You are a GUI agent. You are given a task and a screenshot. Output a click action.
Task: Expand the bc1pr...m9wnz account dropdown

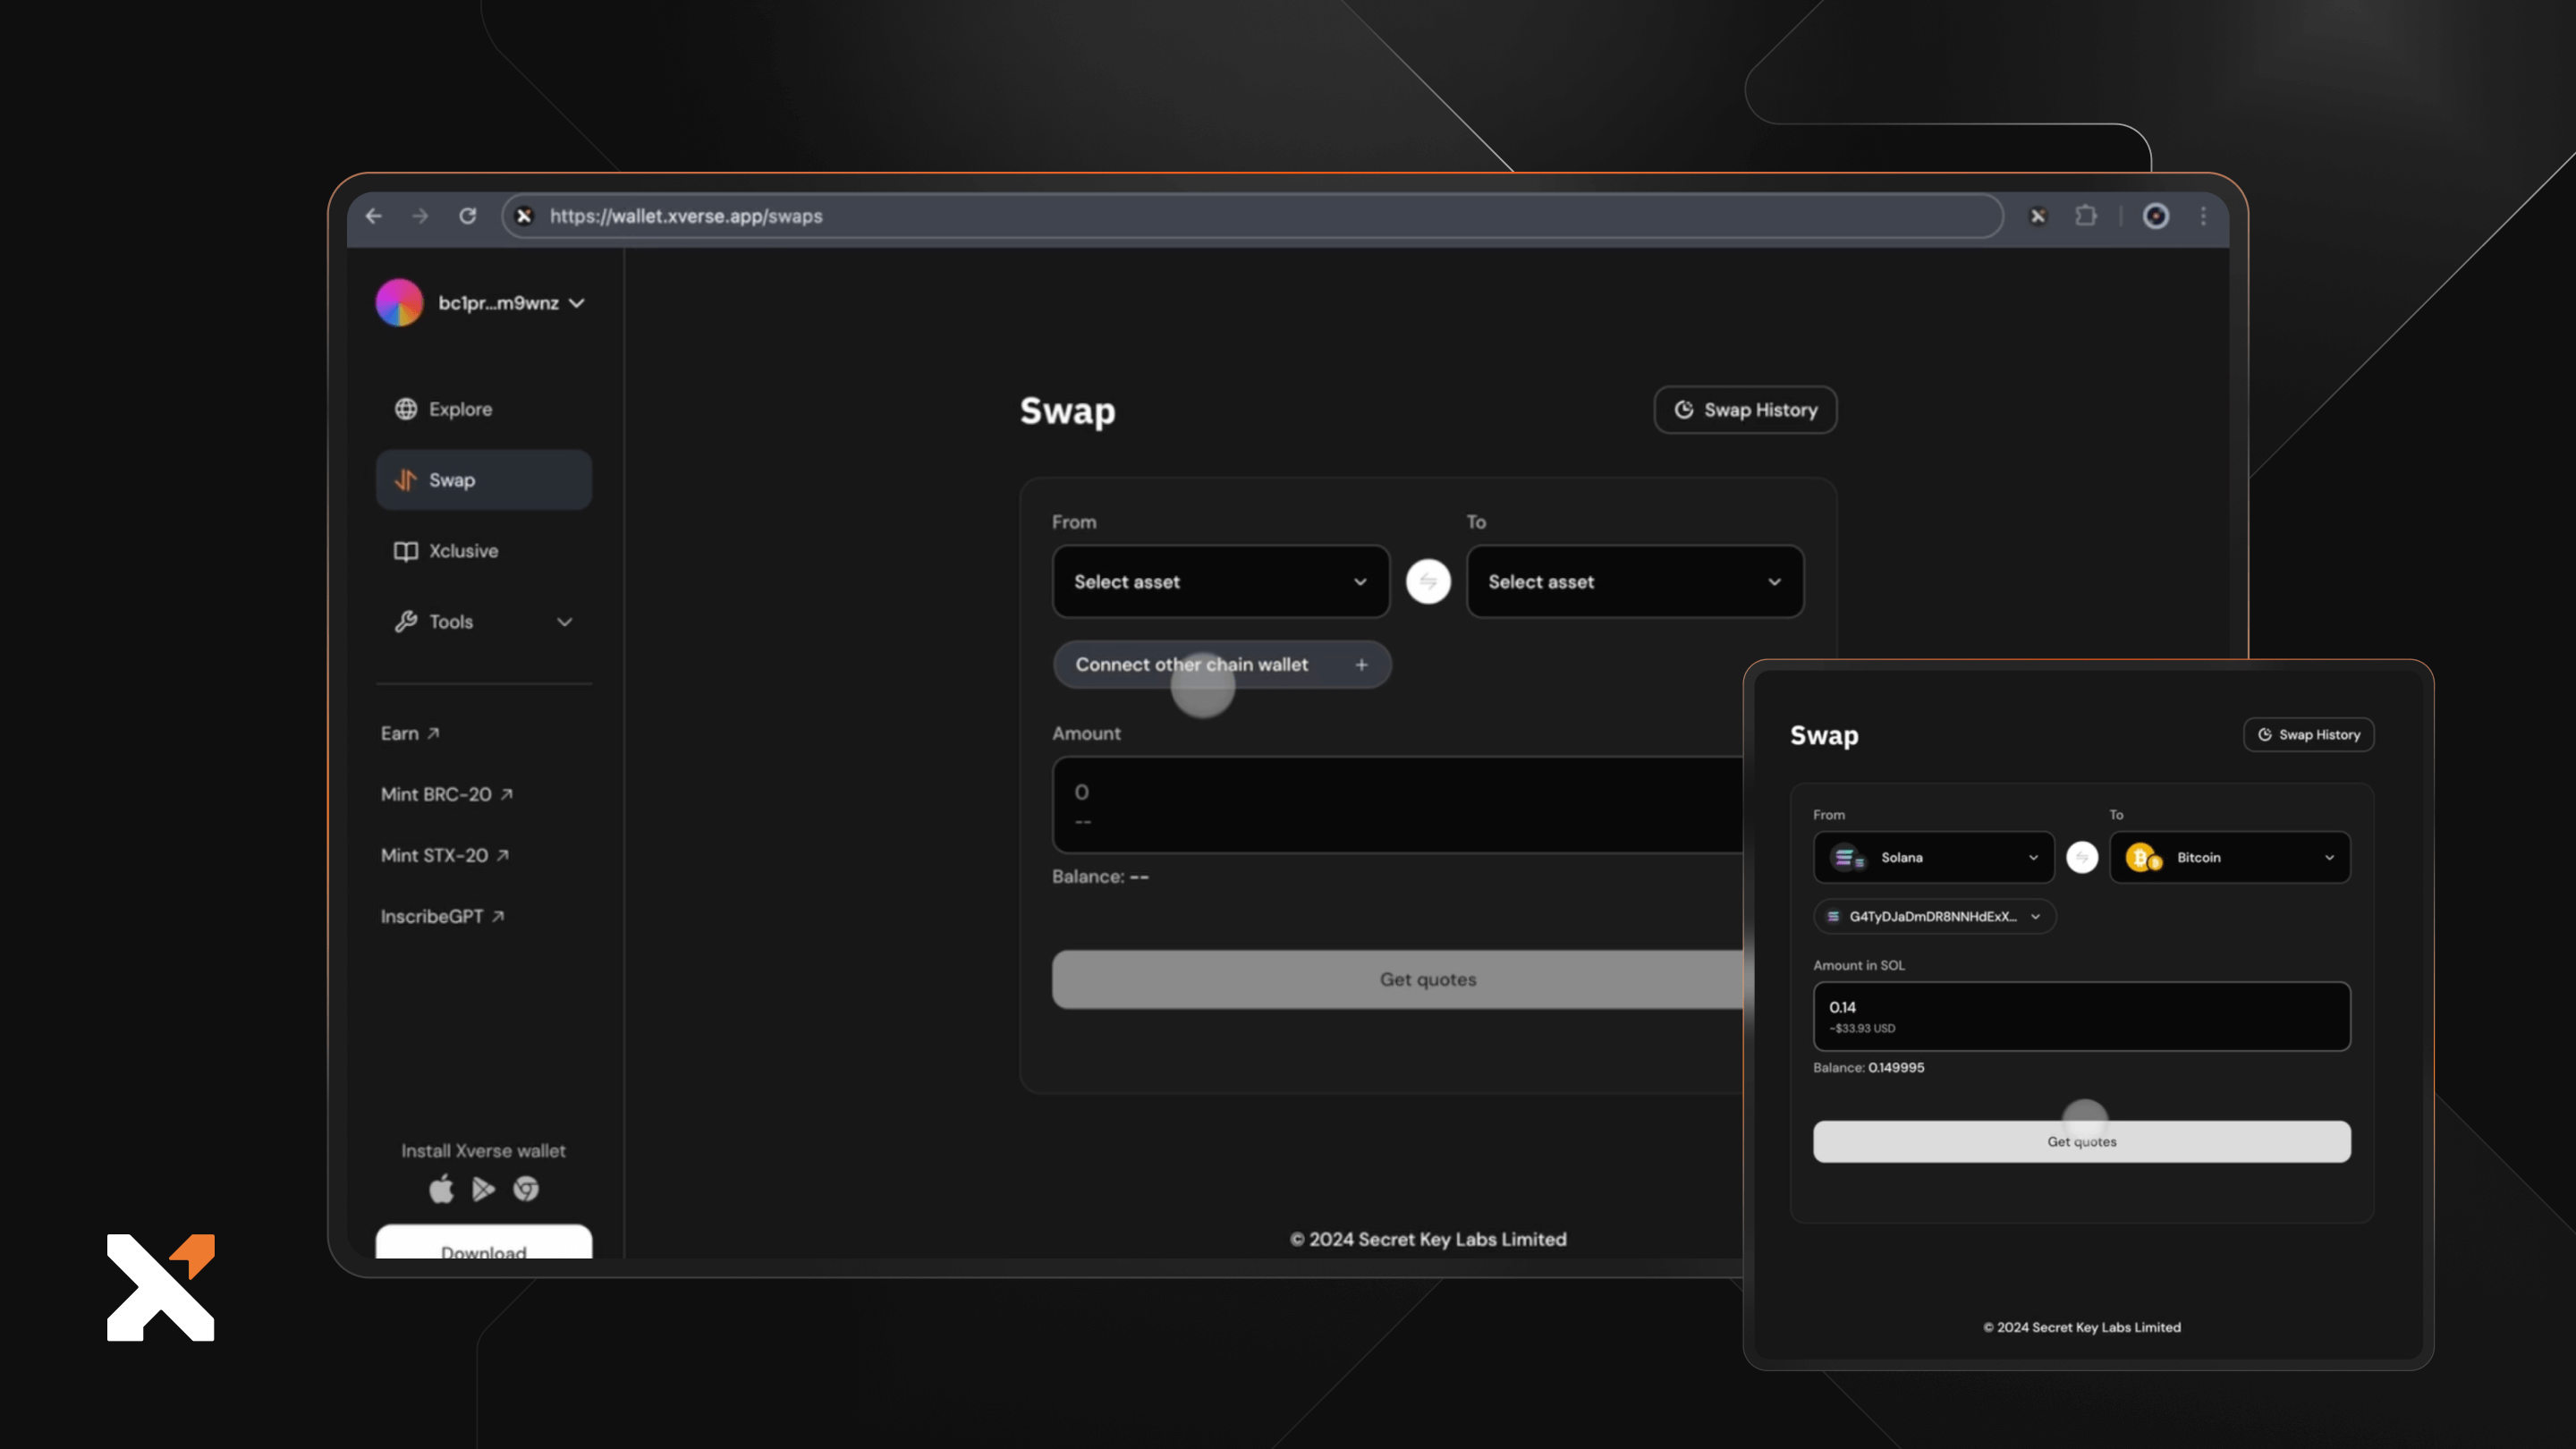[x=577, y=303]
